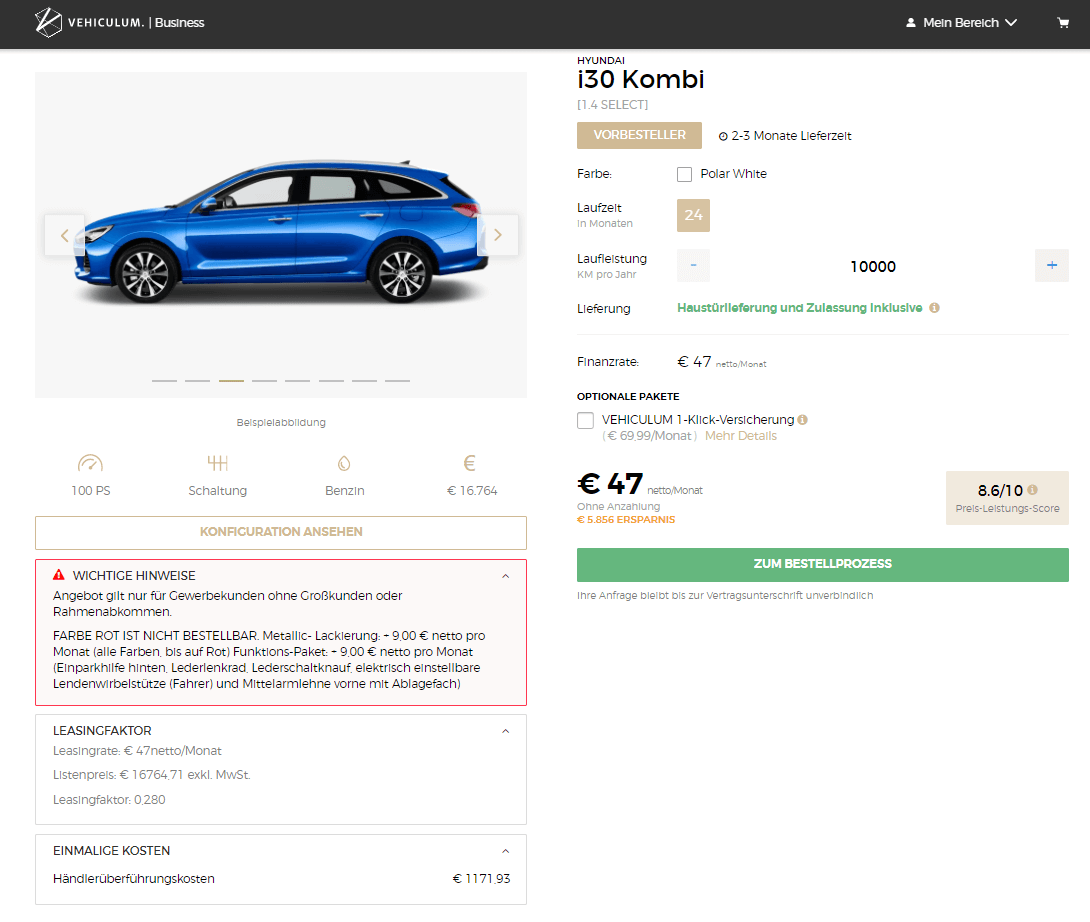The image size is (1090, 922).
Task: Click the Vorbesteller badge
Action: point(640,136)
